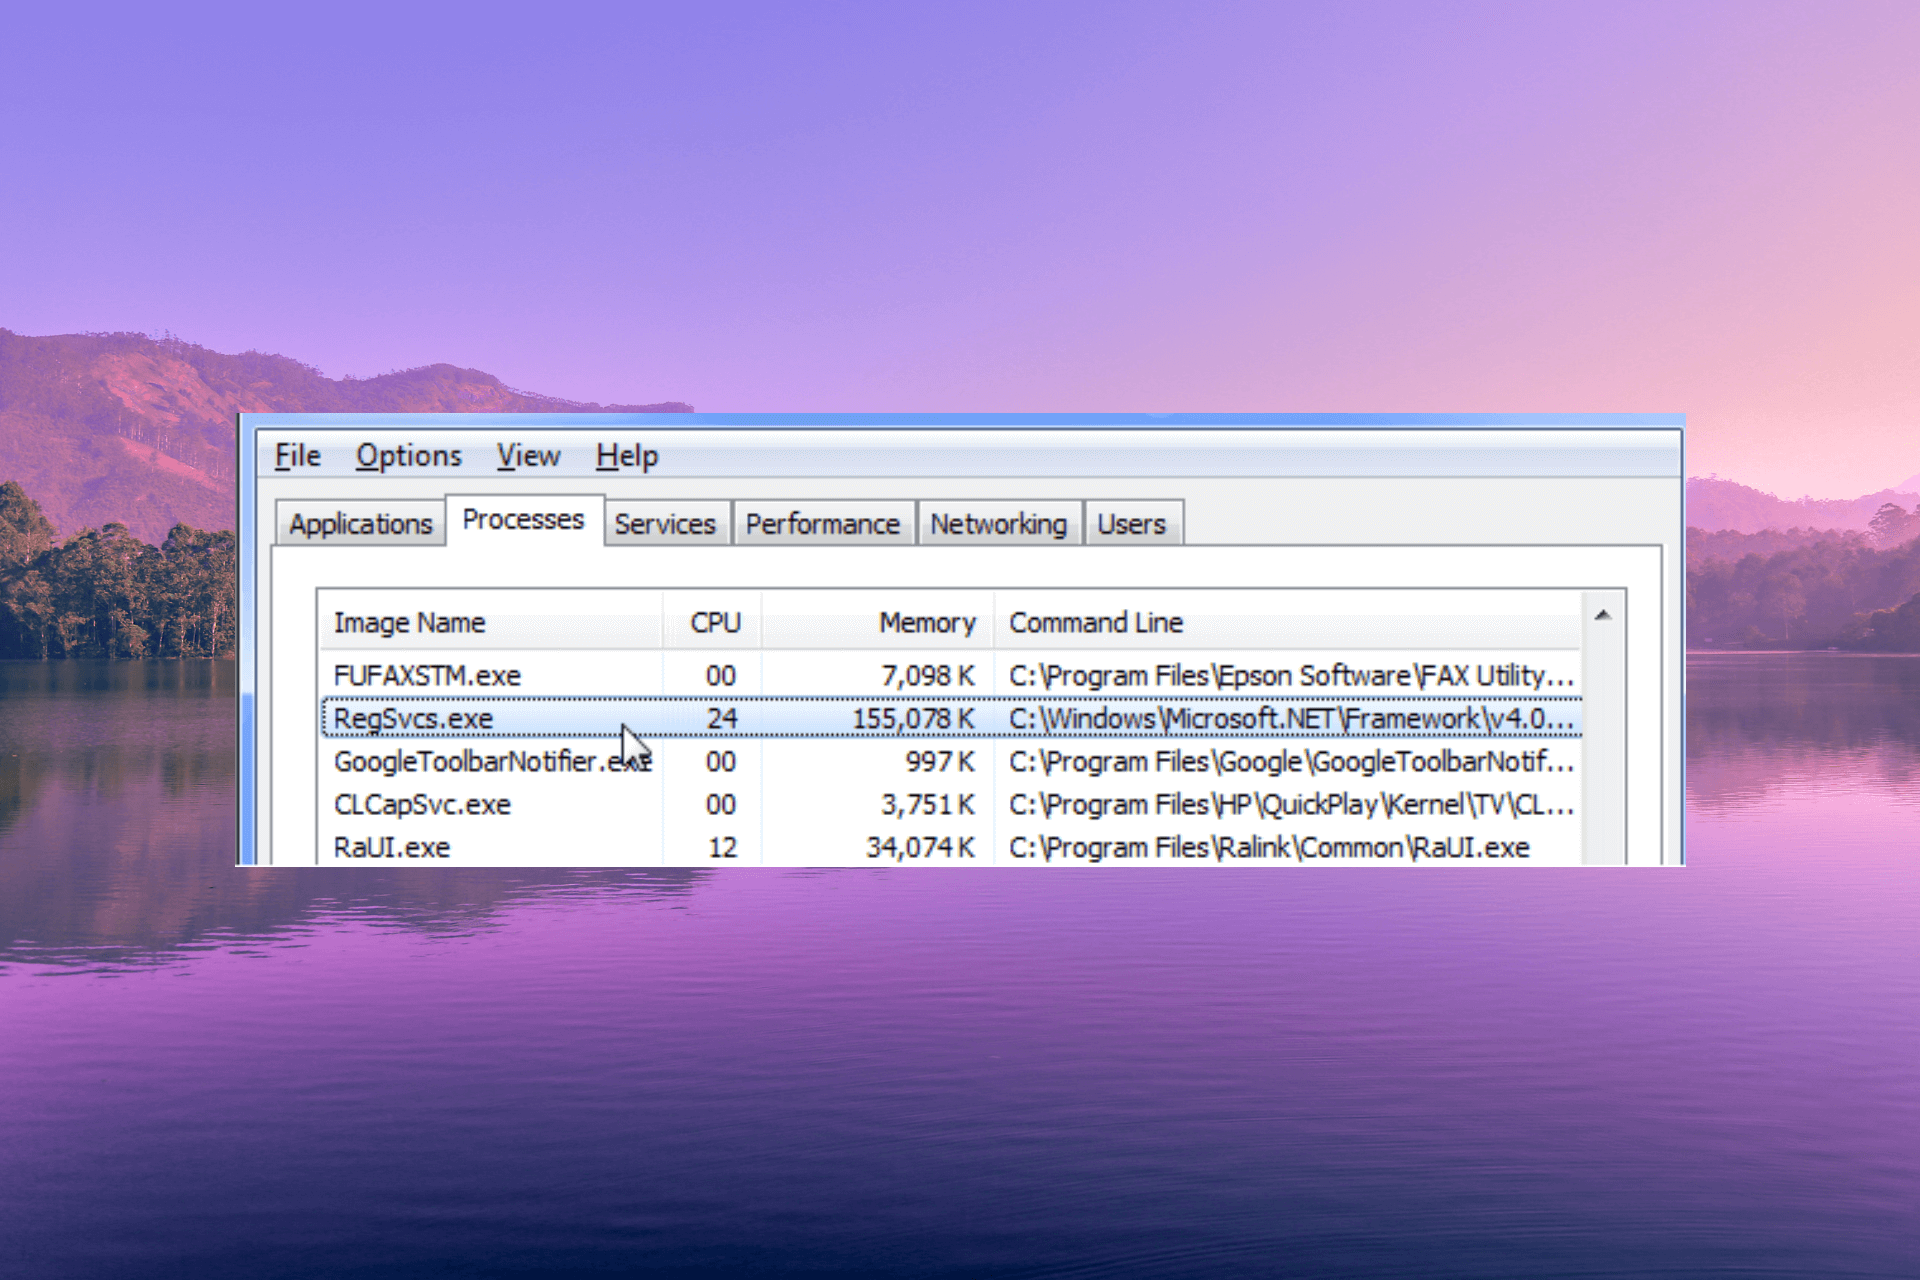1920x1280 pixels.
Task: Switch to the Users tab
Action: point(1131,524)
